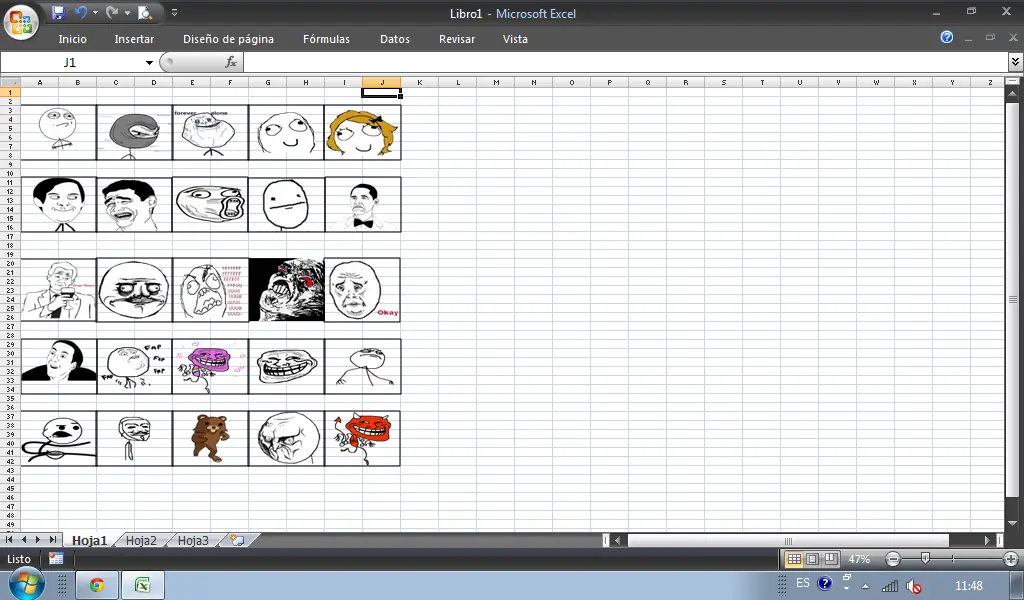The width and height of the screenshot is (1024, 600).
Task: Switch to Page Layout view button
Action: coord(812,560)
